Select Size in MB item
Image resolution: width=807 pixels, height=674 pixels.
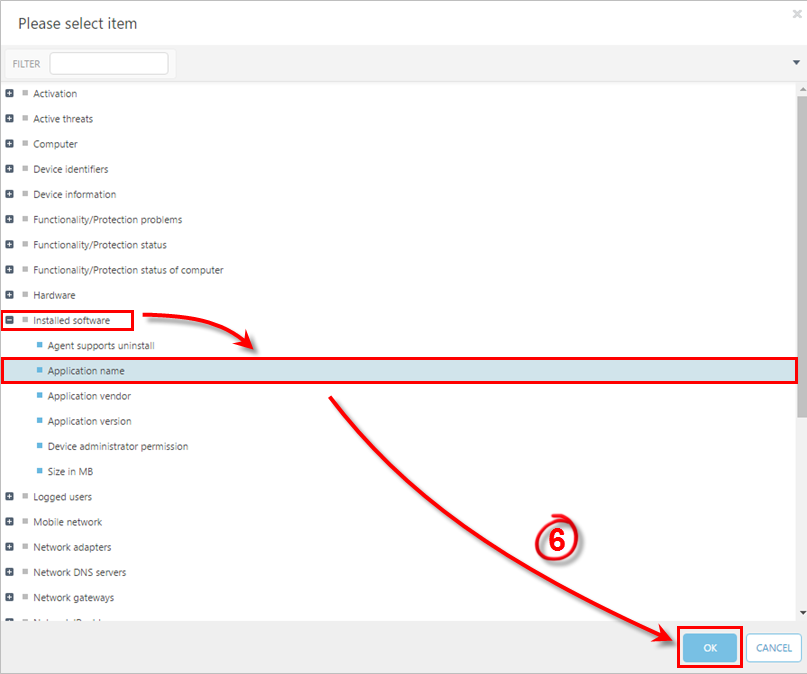[70, 472]
